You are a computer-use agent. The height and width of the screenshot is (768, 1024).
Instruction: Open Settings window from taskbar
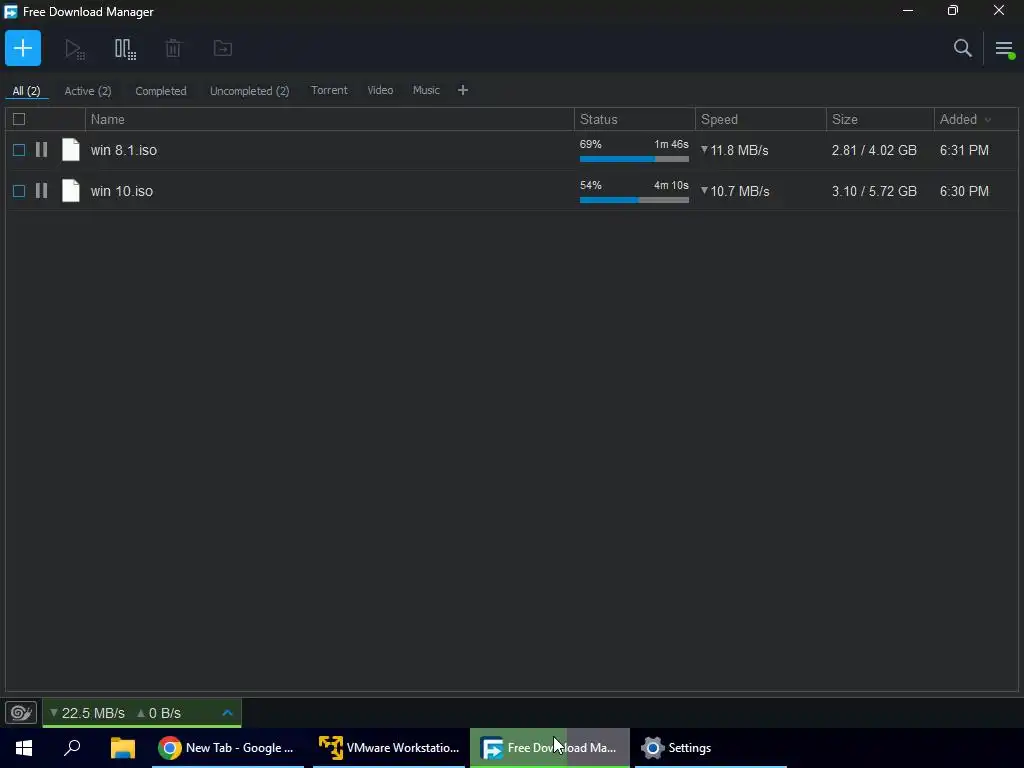click(x=711, y=748)
